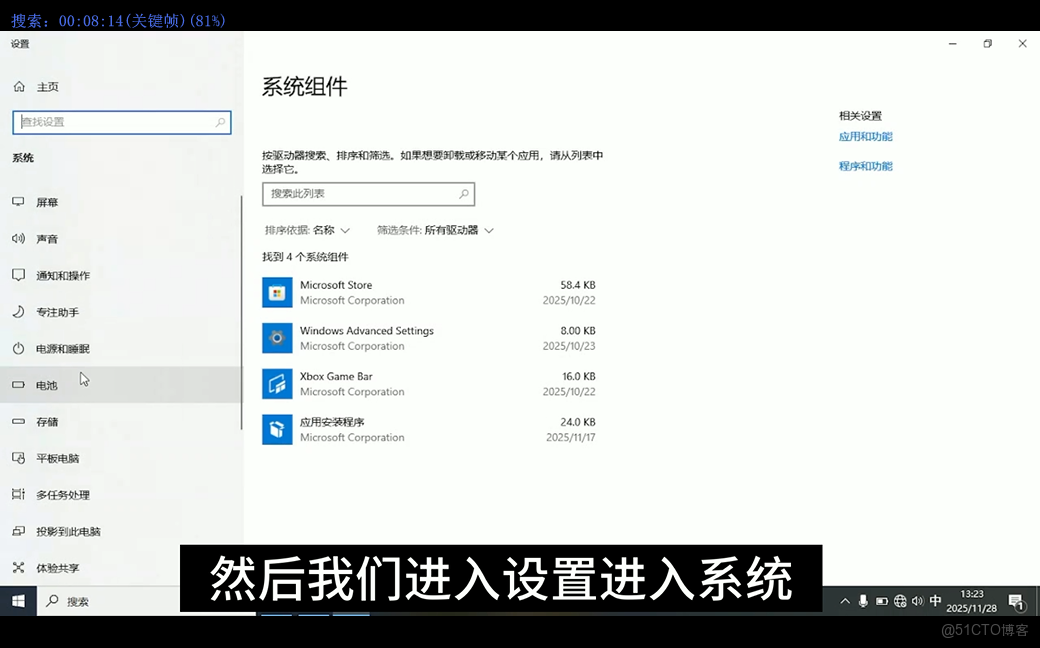
Task: Click the Xbox Game Bar icon
Action: [x=277, y=383]
